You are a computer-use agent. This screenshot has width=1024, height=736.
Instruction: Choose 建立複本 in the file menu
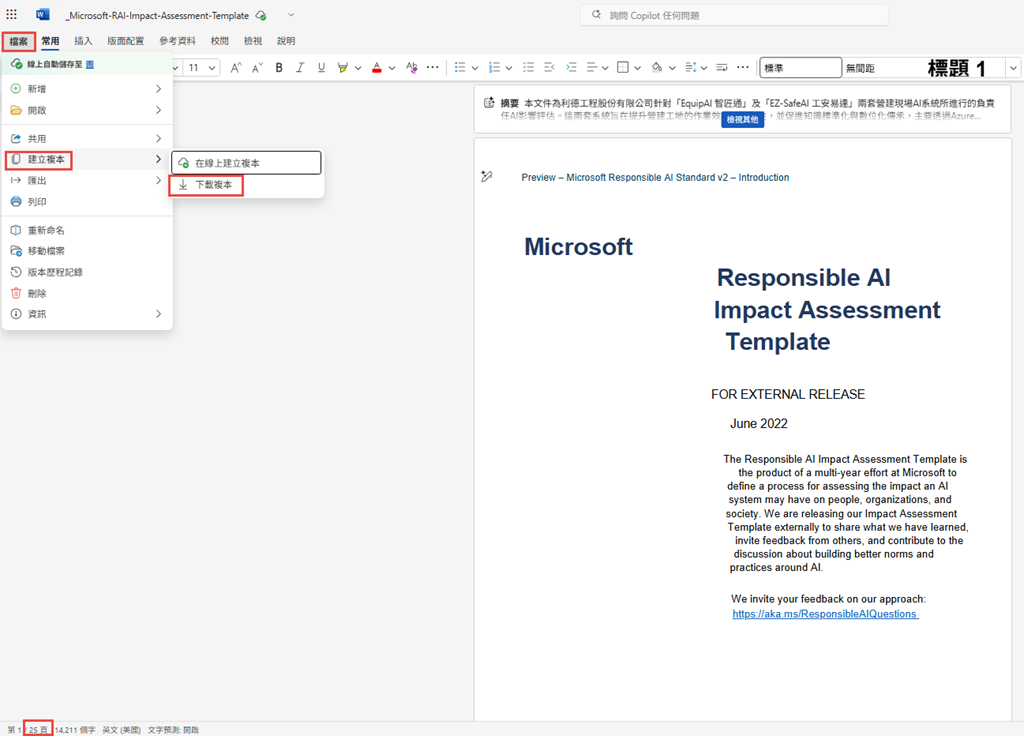click(87, 159)
